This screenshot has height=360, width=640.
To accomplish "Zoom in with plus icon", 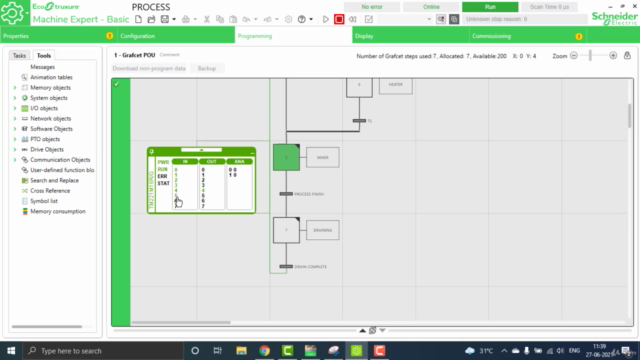I will click(x=613, y=56).
